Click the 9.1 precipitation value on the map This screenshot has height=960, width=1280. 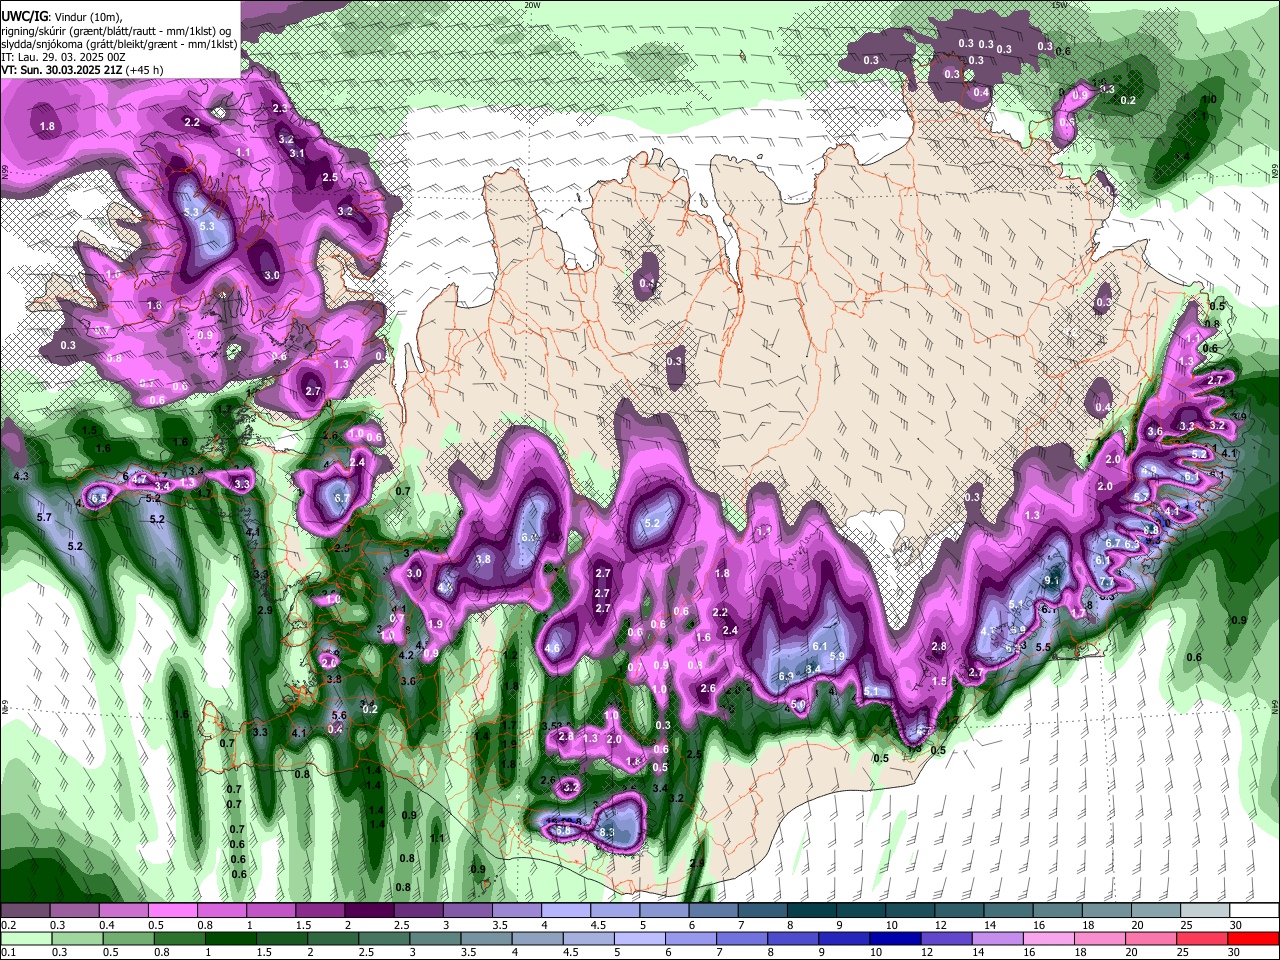(x=1051, y=580)
